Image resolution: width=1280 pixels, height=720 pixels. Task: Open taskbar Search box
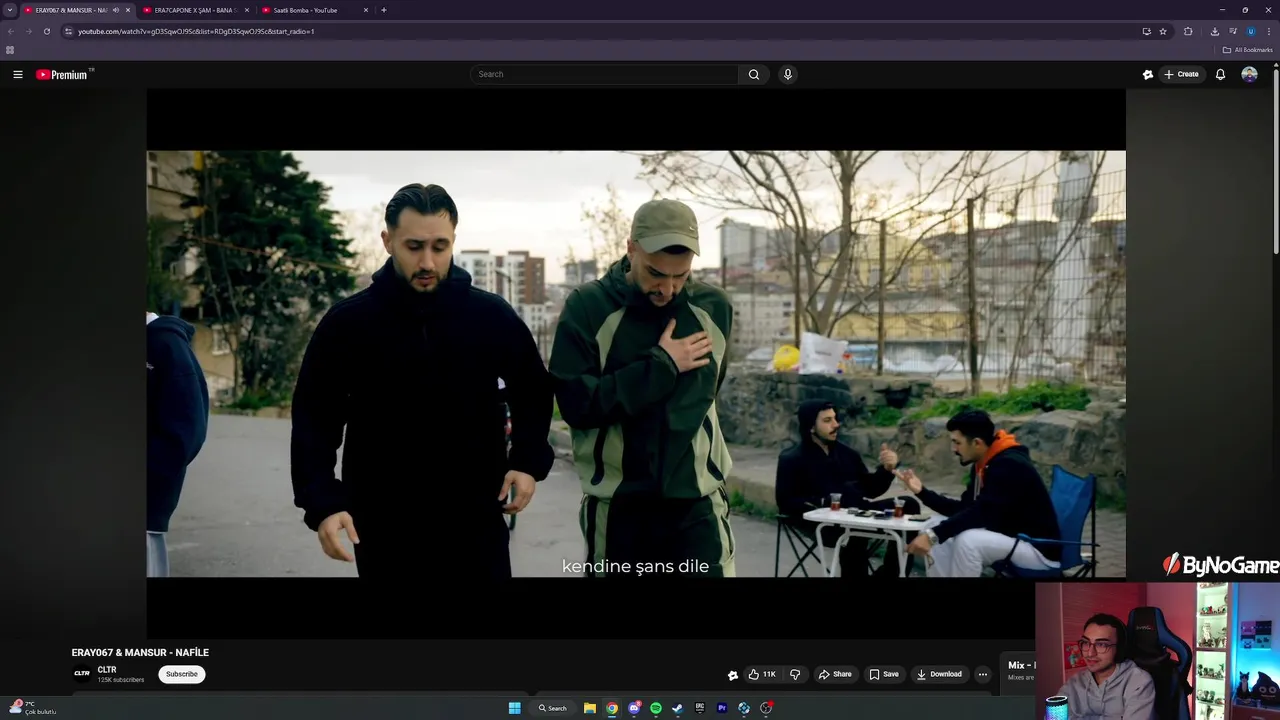click(553, 708)
